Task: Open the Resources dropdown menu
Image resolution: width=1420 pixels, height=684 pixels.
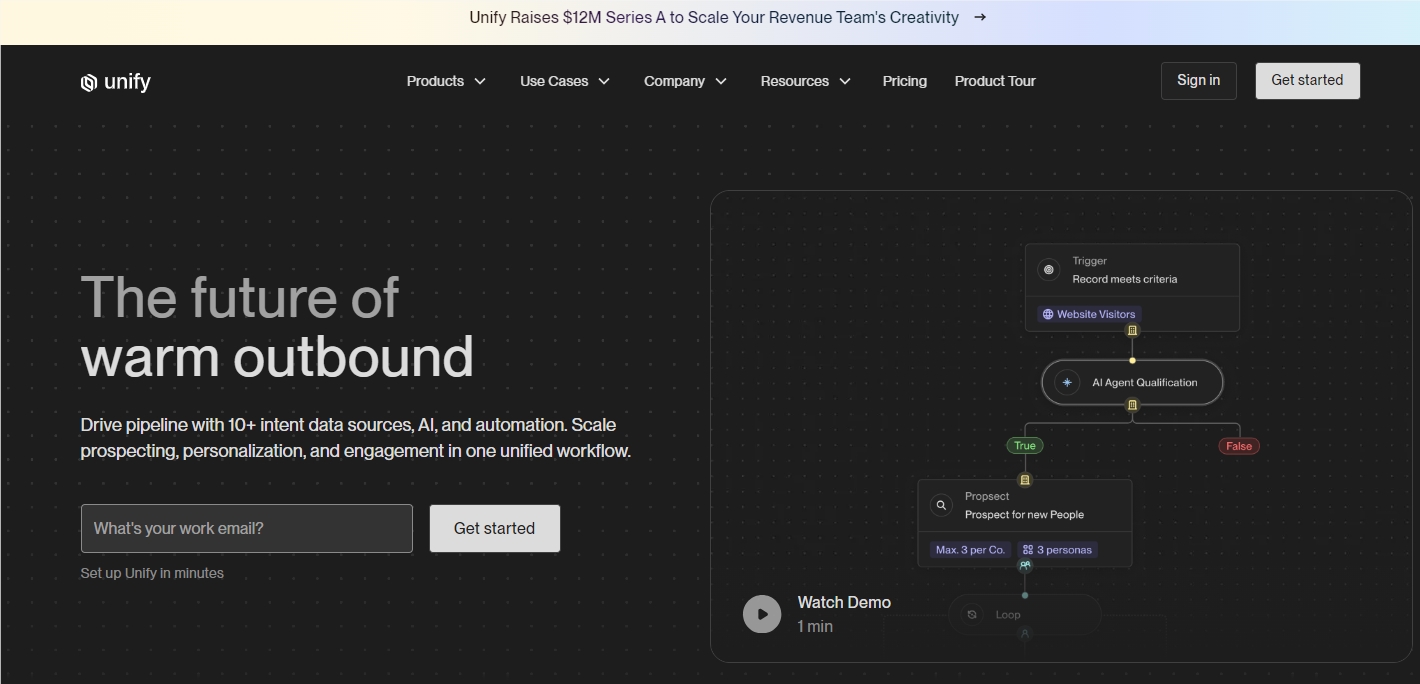Action: tap(805, 81)
